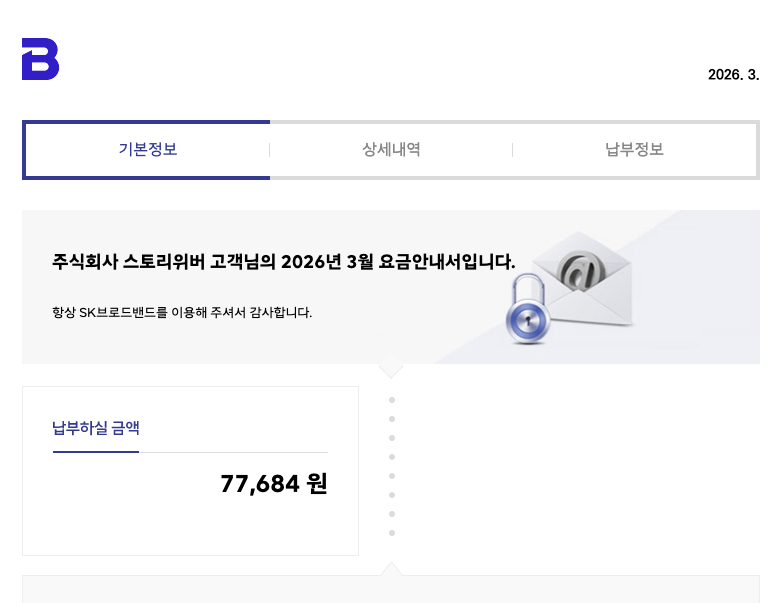This screenshot has width=779, height=603.
Task: Click the dotted vertical divider
Action: click(x=391, y=466)
